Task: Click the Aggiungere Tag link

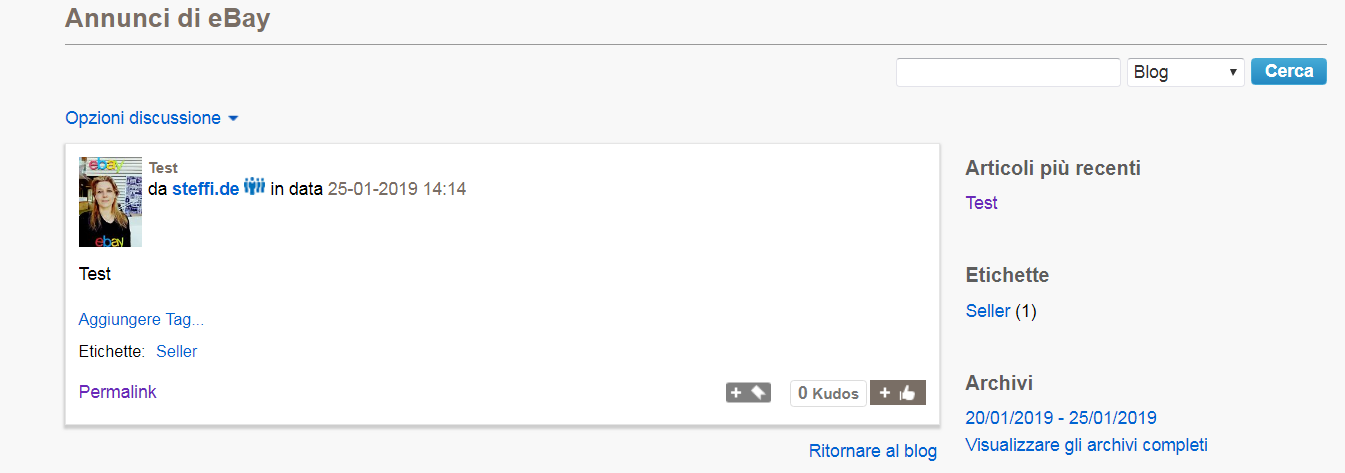Action: coord(141,320)
